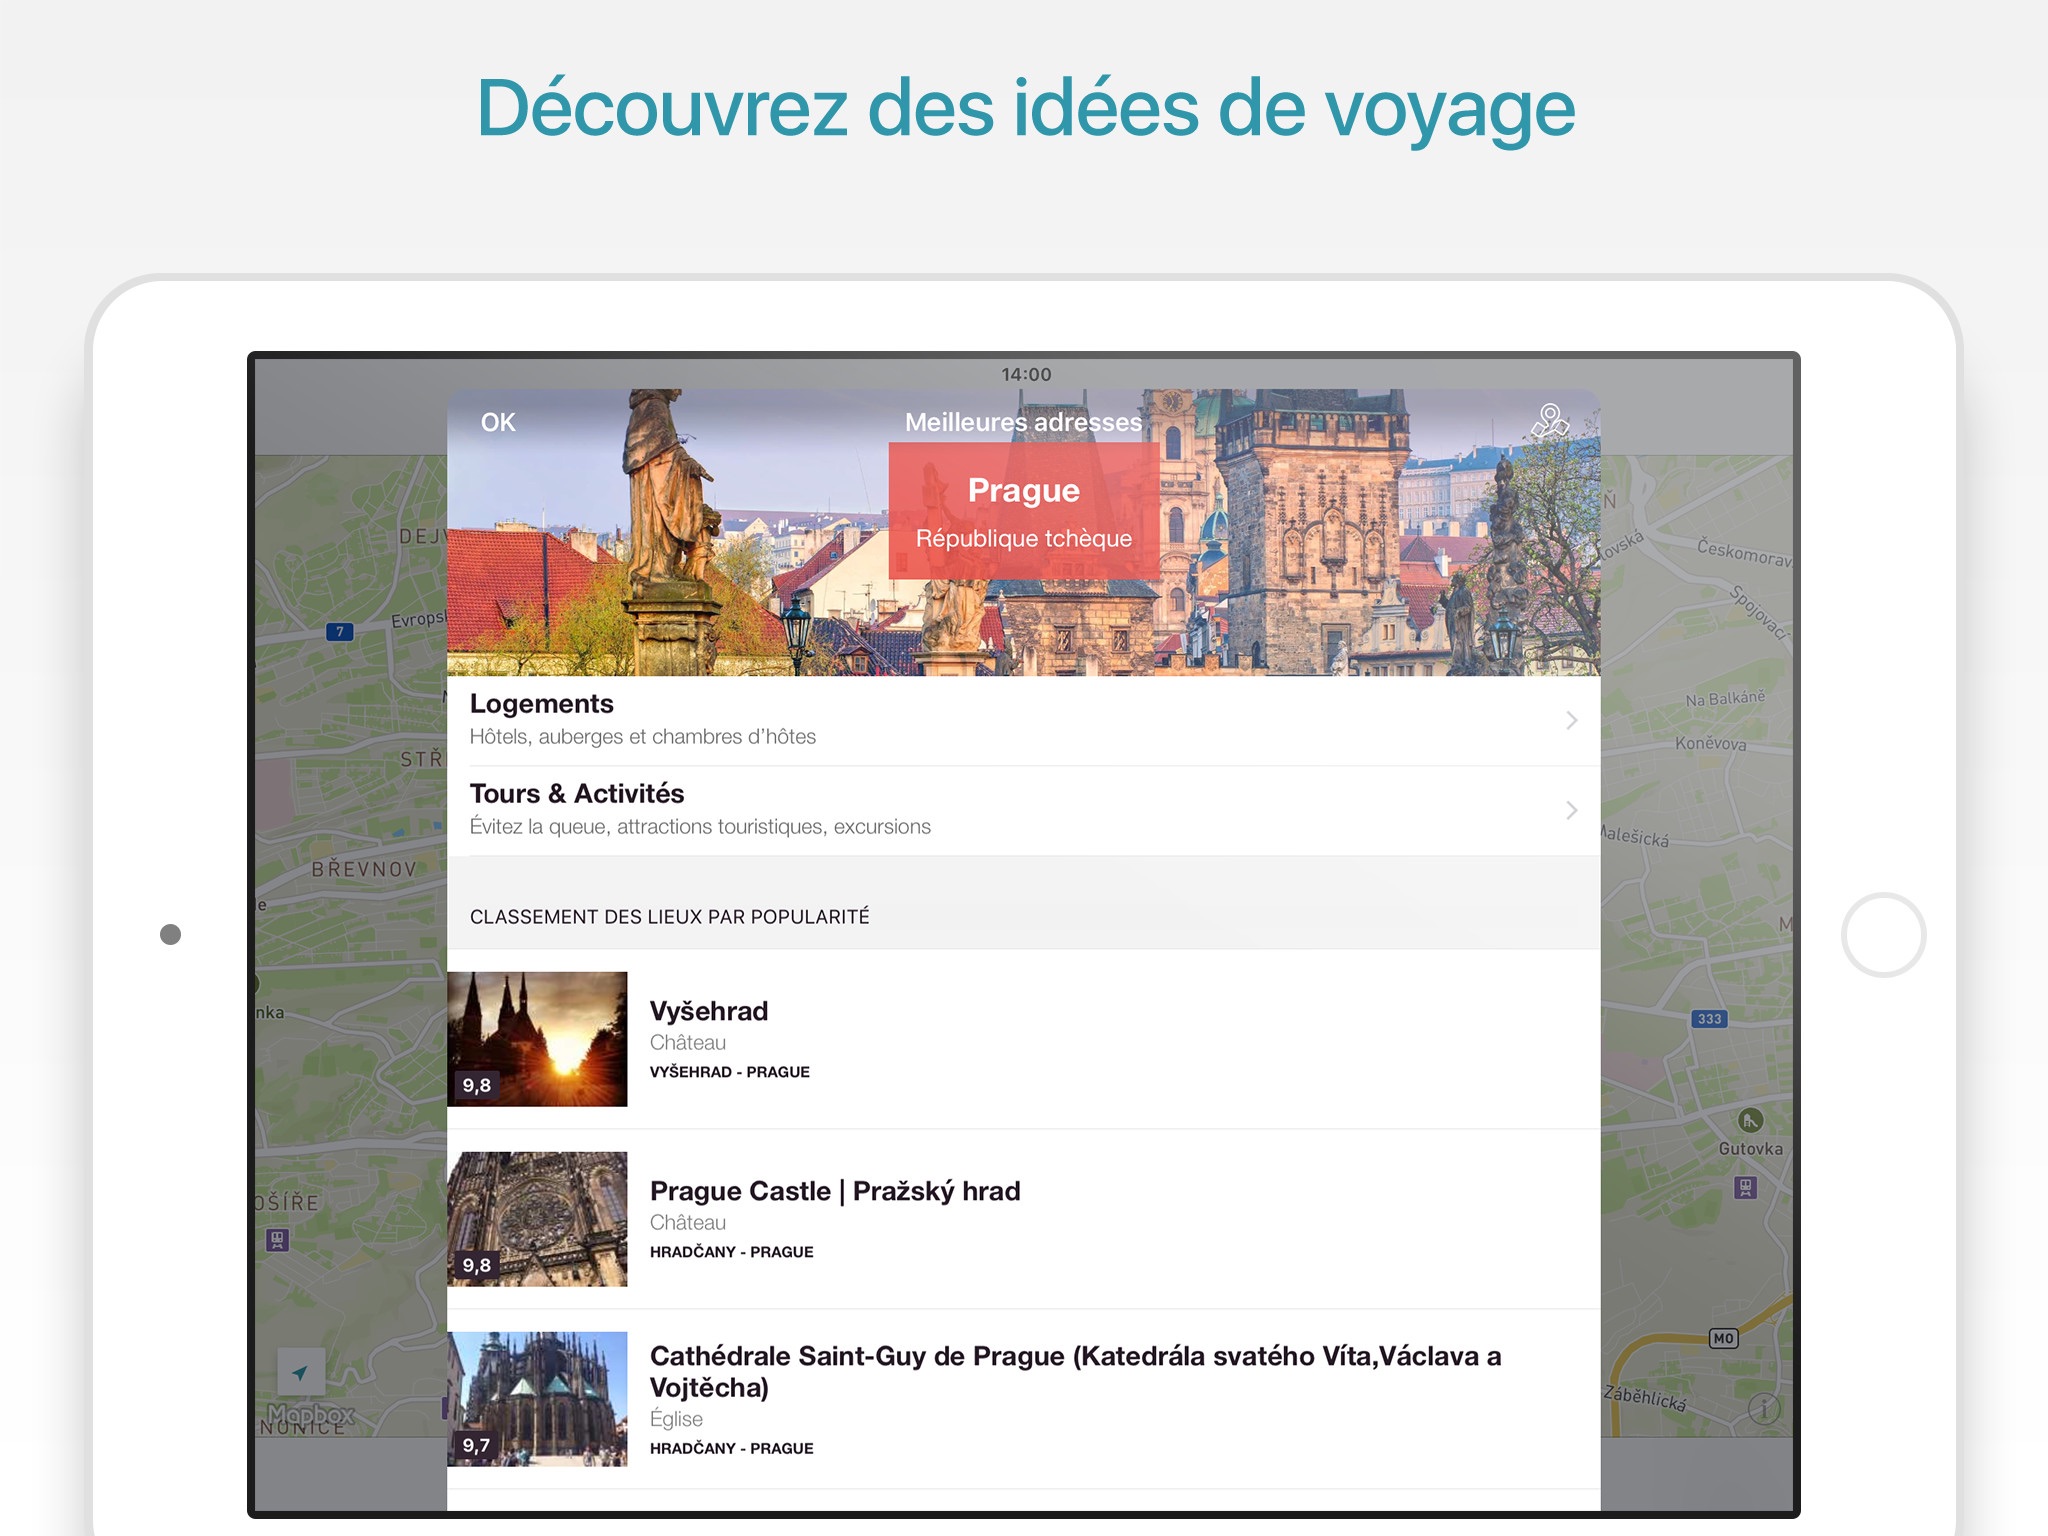This screenshot has width=2048, height=1536.
Task: Click route 333 shield on map
Action: click(1709, 1019)
